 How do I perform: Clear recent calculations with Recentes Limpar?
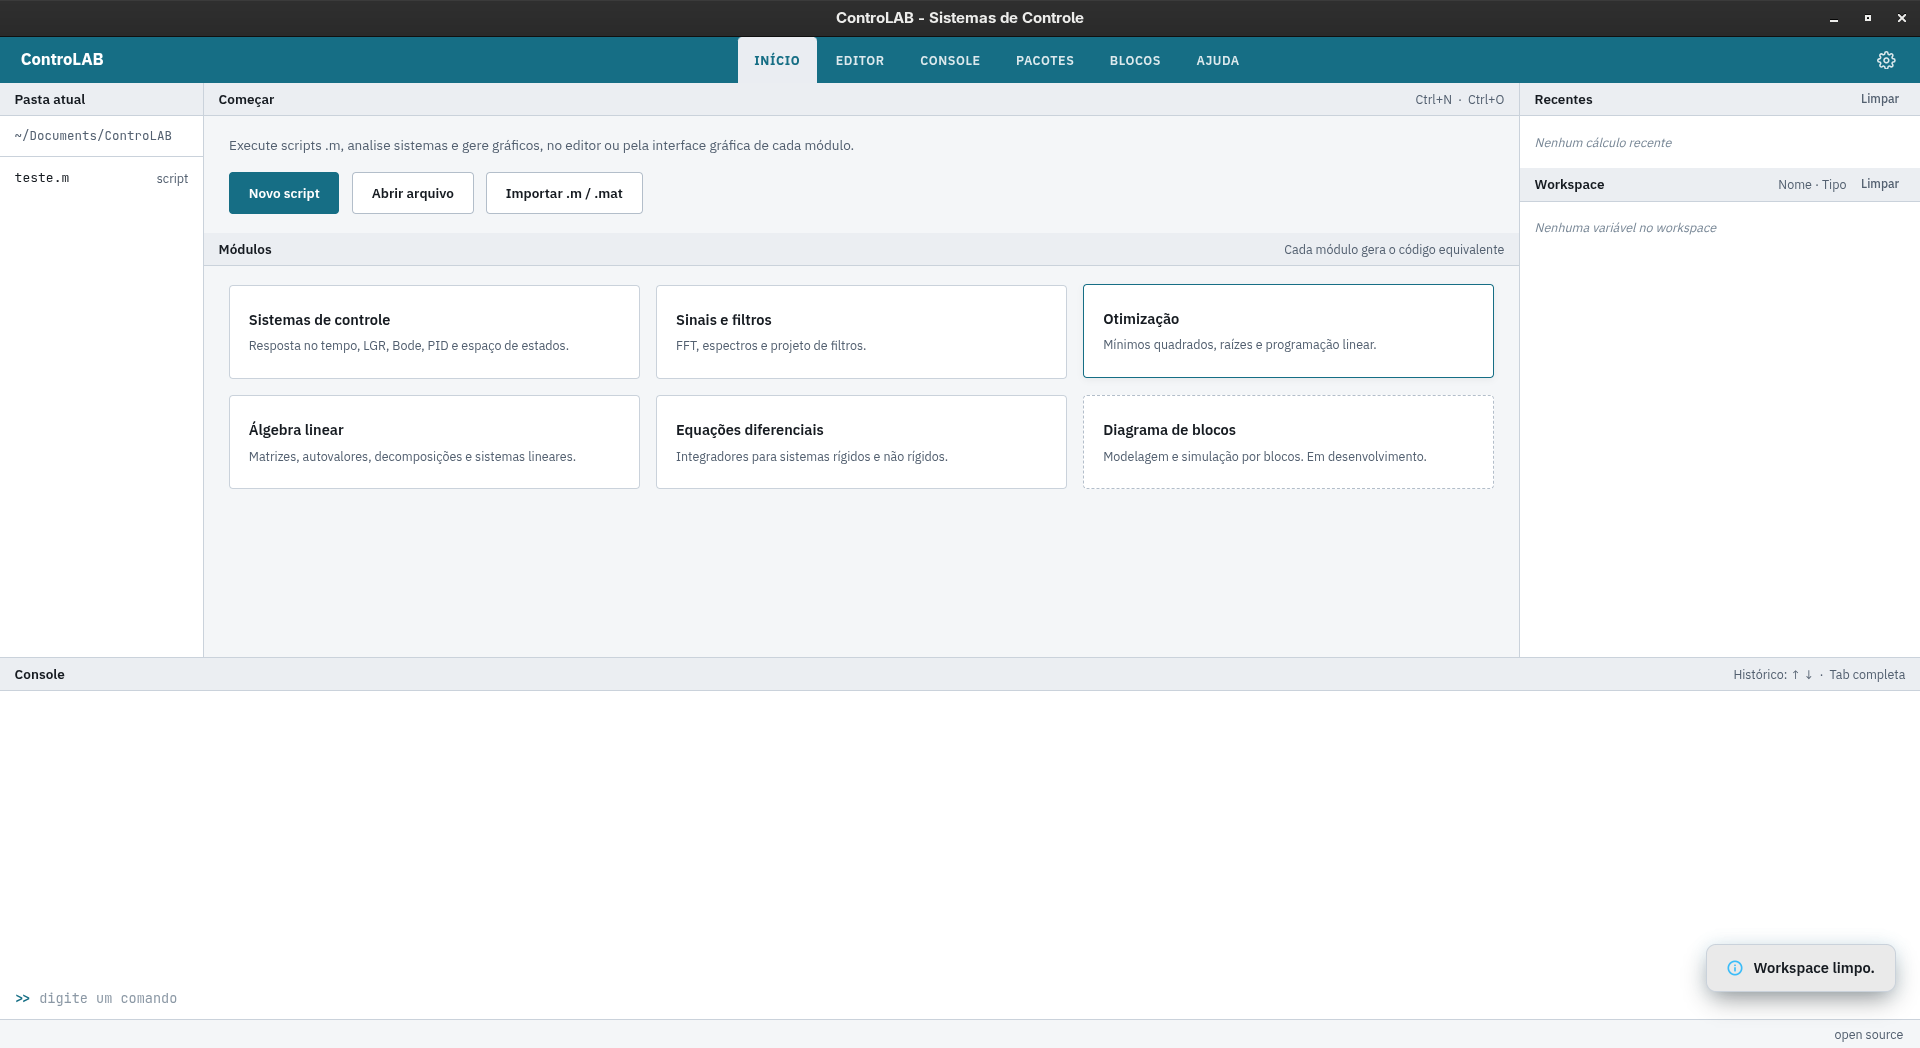pos(1880,99)
